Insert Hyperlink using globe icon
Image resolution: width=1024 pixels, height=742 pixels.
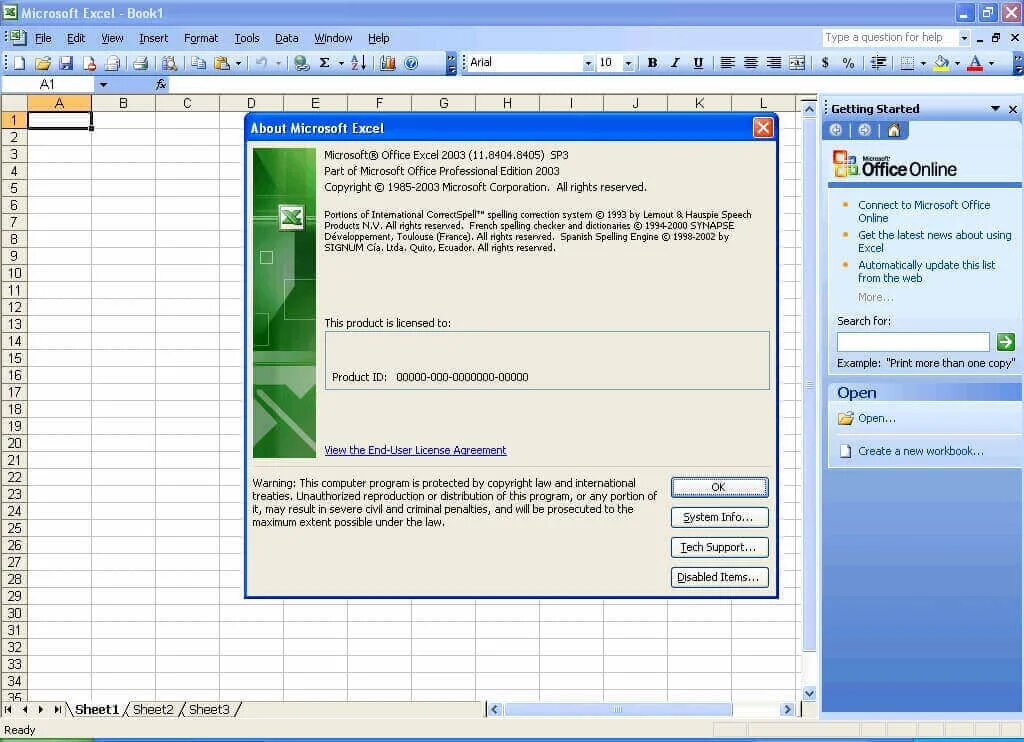tap(301, 63)
